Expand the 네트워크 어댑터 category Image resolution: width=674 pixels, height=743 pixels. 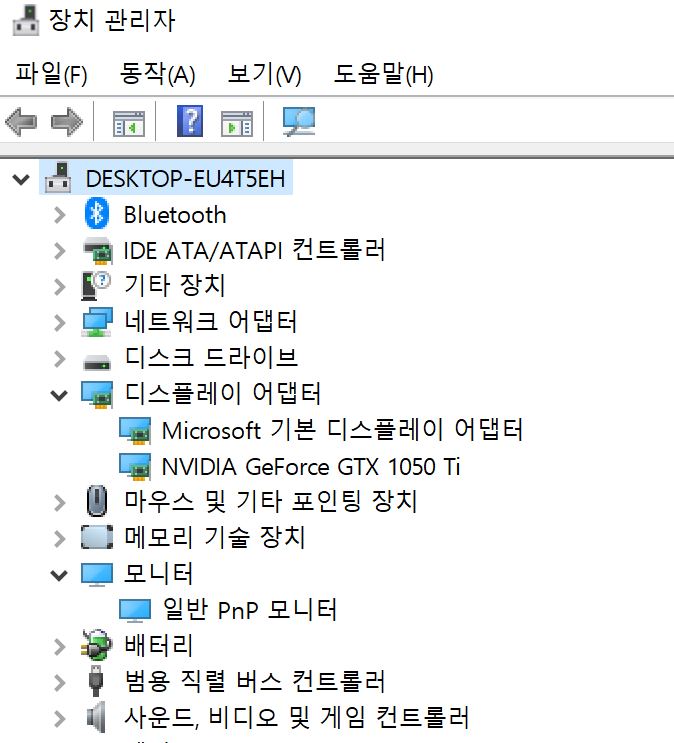60,323
